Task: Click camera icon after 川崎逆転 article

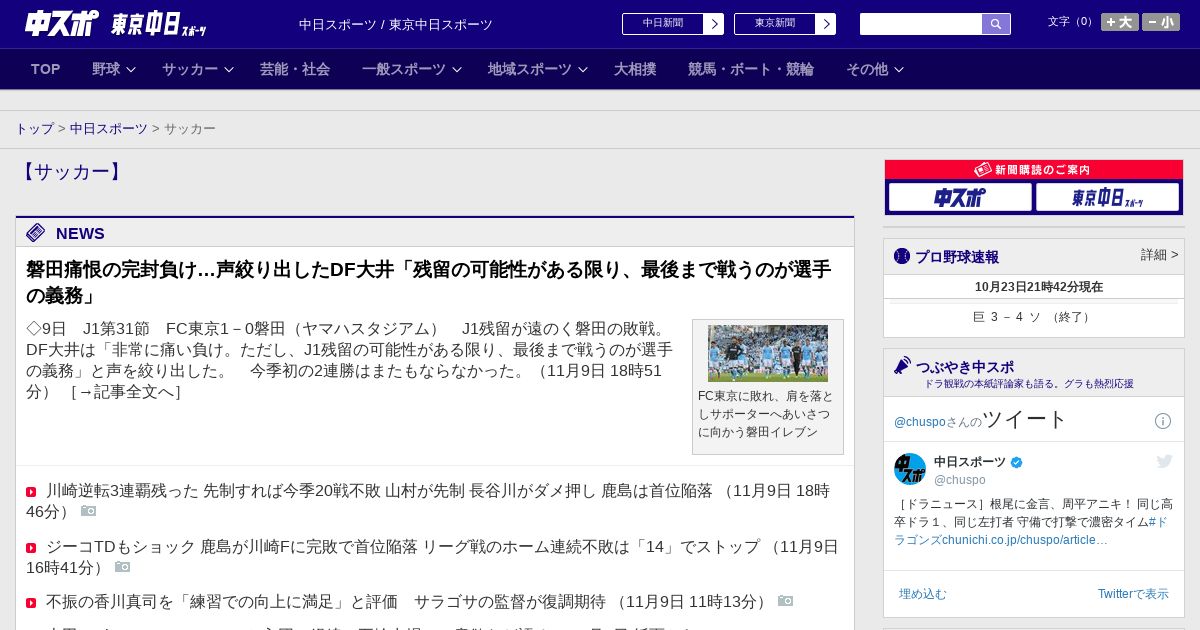Action: point(88,511)
